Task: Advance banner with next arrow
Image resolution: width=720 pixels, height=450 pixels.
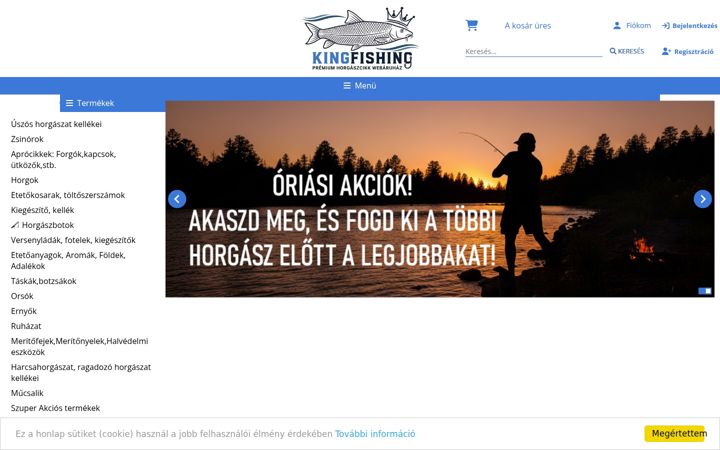Action: point(703,199)
